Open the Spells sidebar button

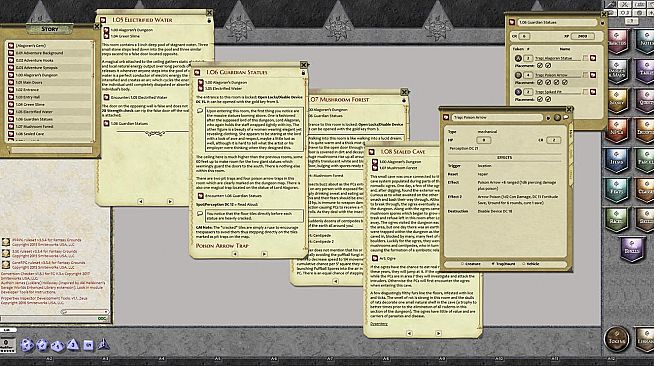tap(631, 249)
